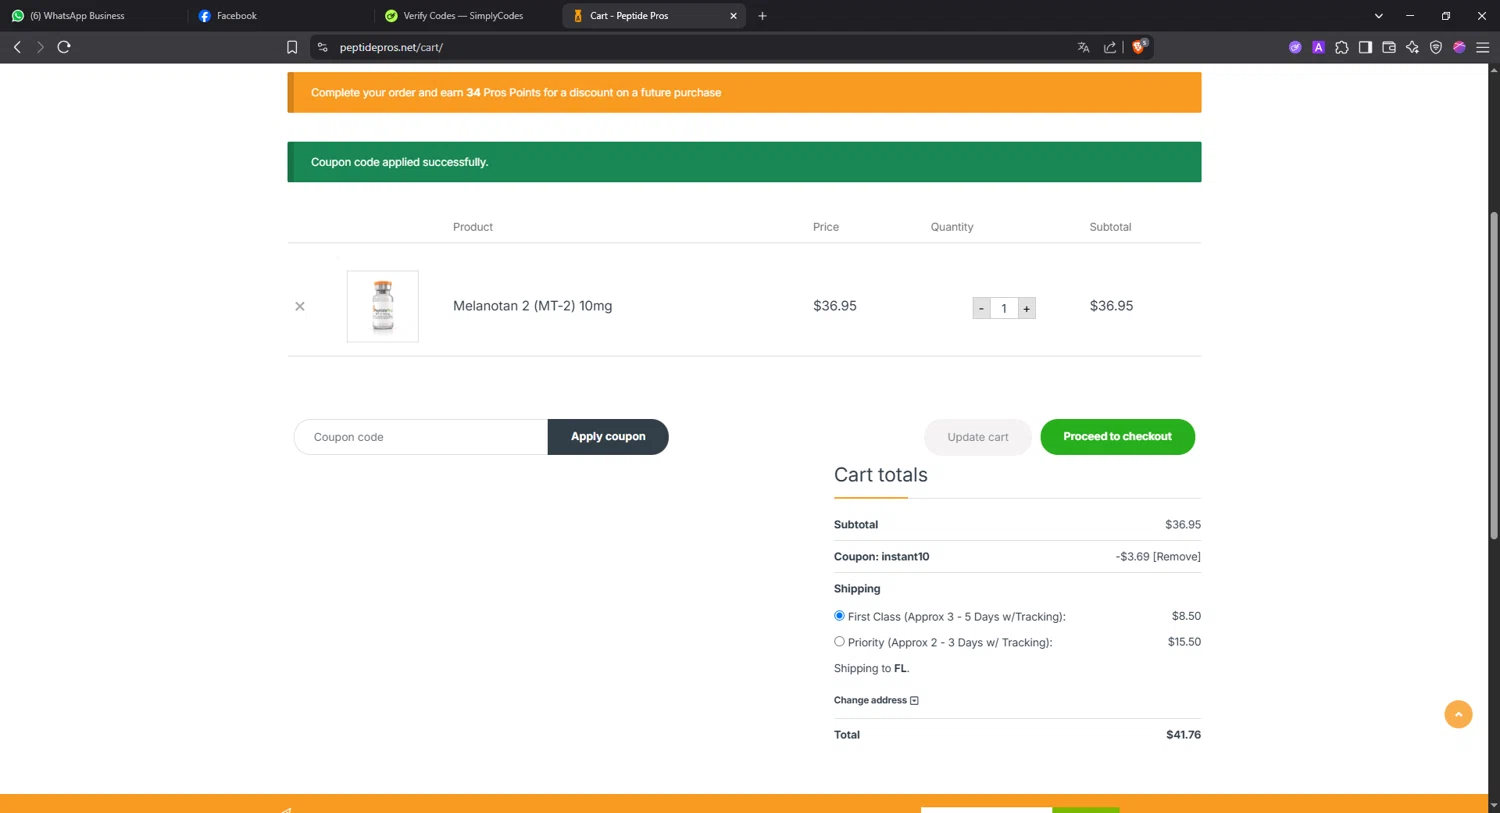Open site information icon beside the URL
Viewport: 1500px width, 813px height.
[322, 47]
